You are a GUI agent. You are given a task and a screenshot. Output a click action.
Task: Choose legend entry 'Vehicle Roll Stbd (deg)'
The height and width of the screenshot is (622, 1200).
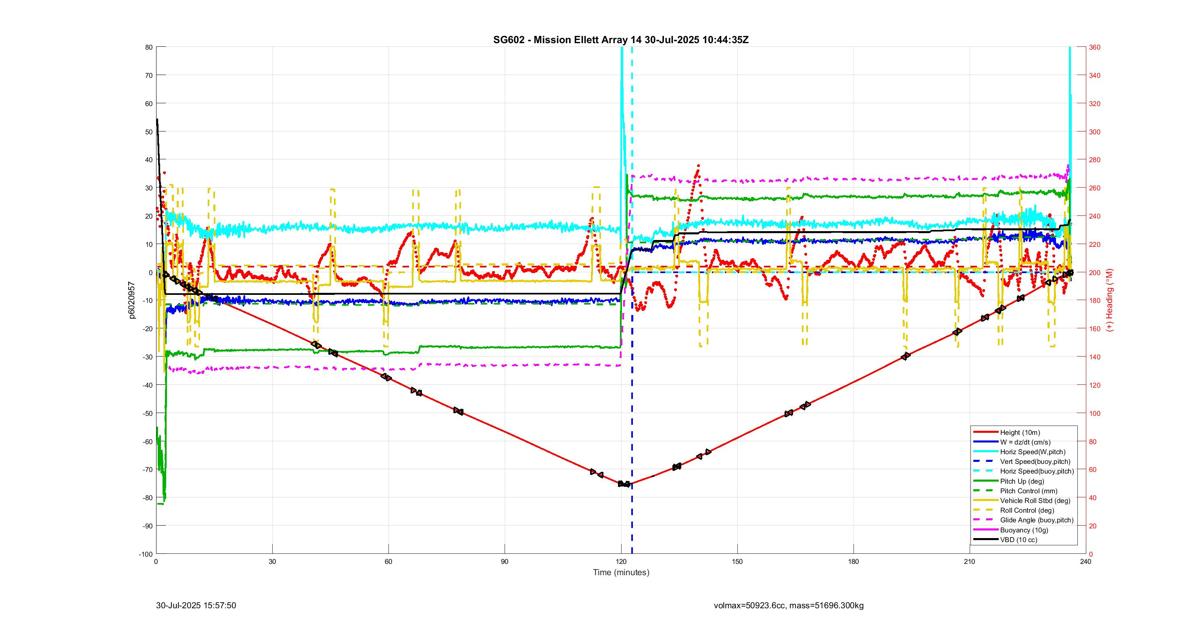(1036, 500)
